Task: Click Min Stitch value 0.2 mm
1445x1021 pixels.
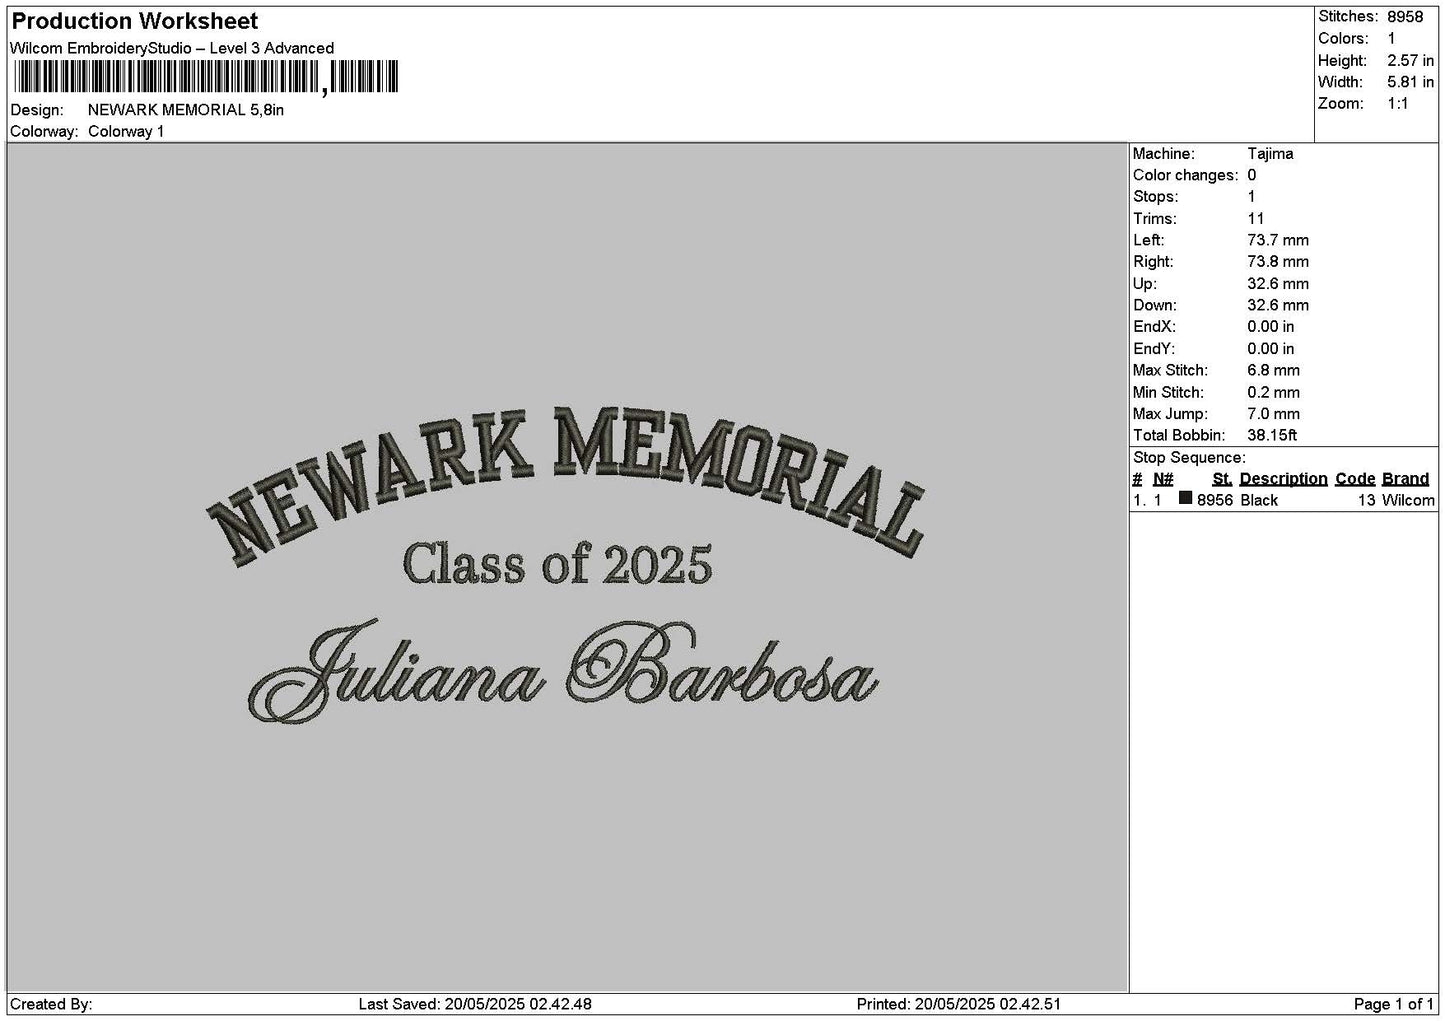Action: pyautogui.click(x=1273, y=392)
